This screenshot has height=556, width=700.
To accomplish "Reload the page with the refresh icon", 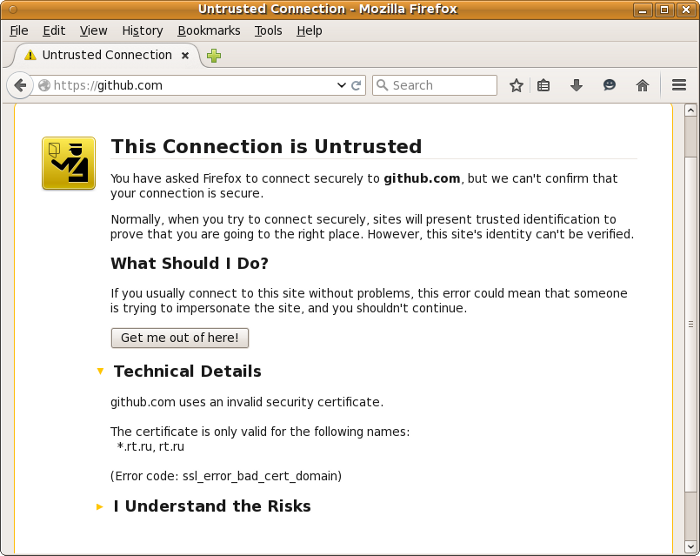I will coord(356,85).
